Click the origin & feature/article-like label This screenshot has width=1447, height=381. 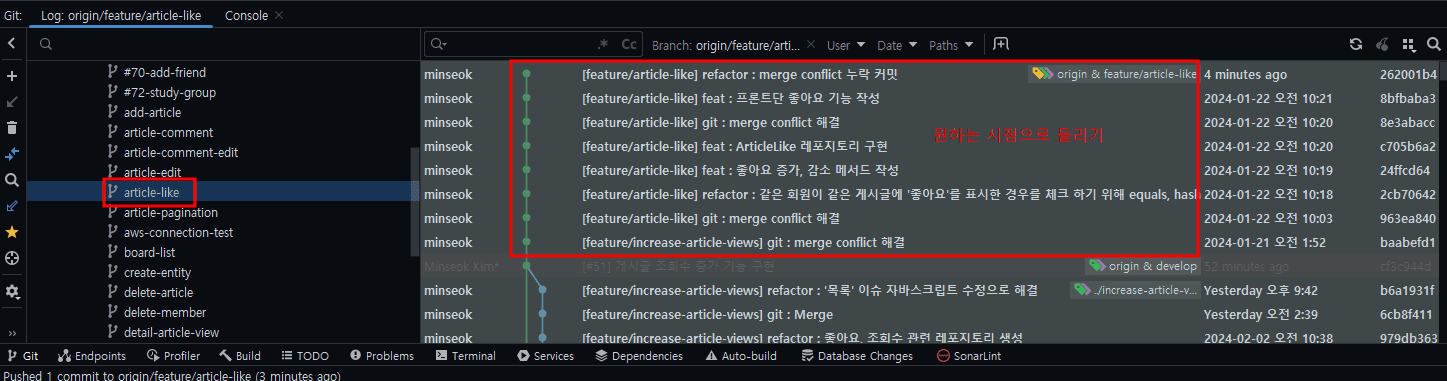[x=1114, y=74]
